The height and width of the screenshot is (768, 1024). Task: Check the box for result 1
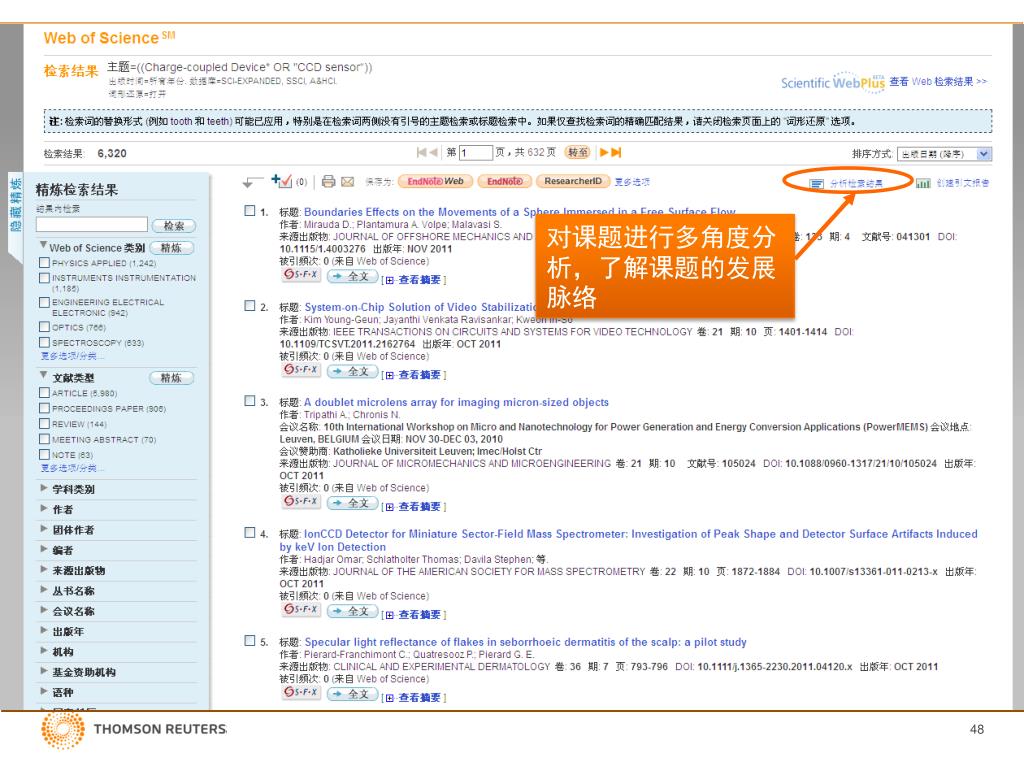249,210
